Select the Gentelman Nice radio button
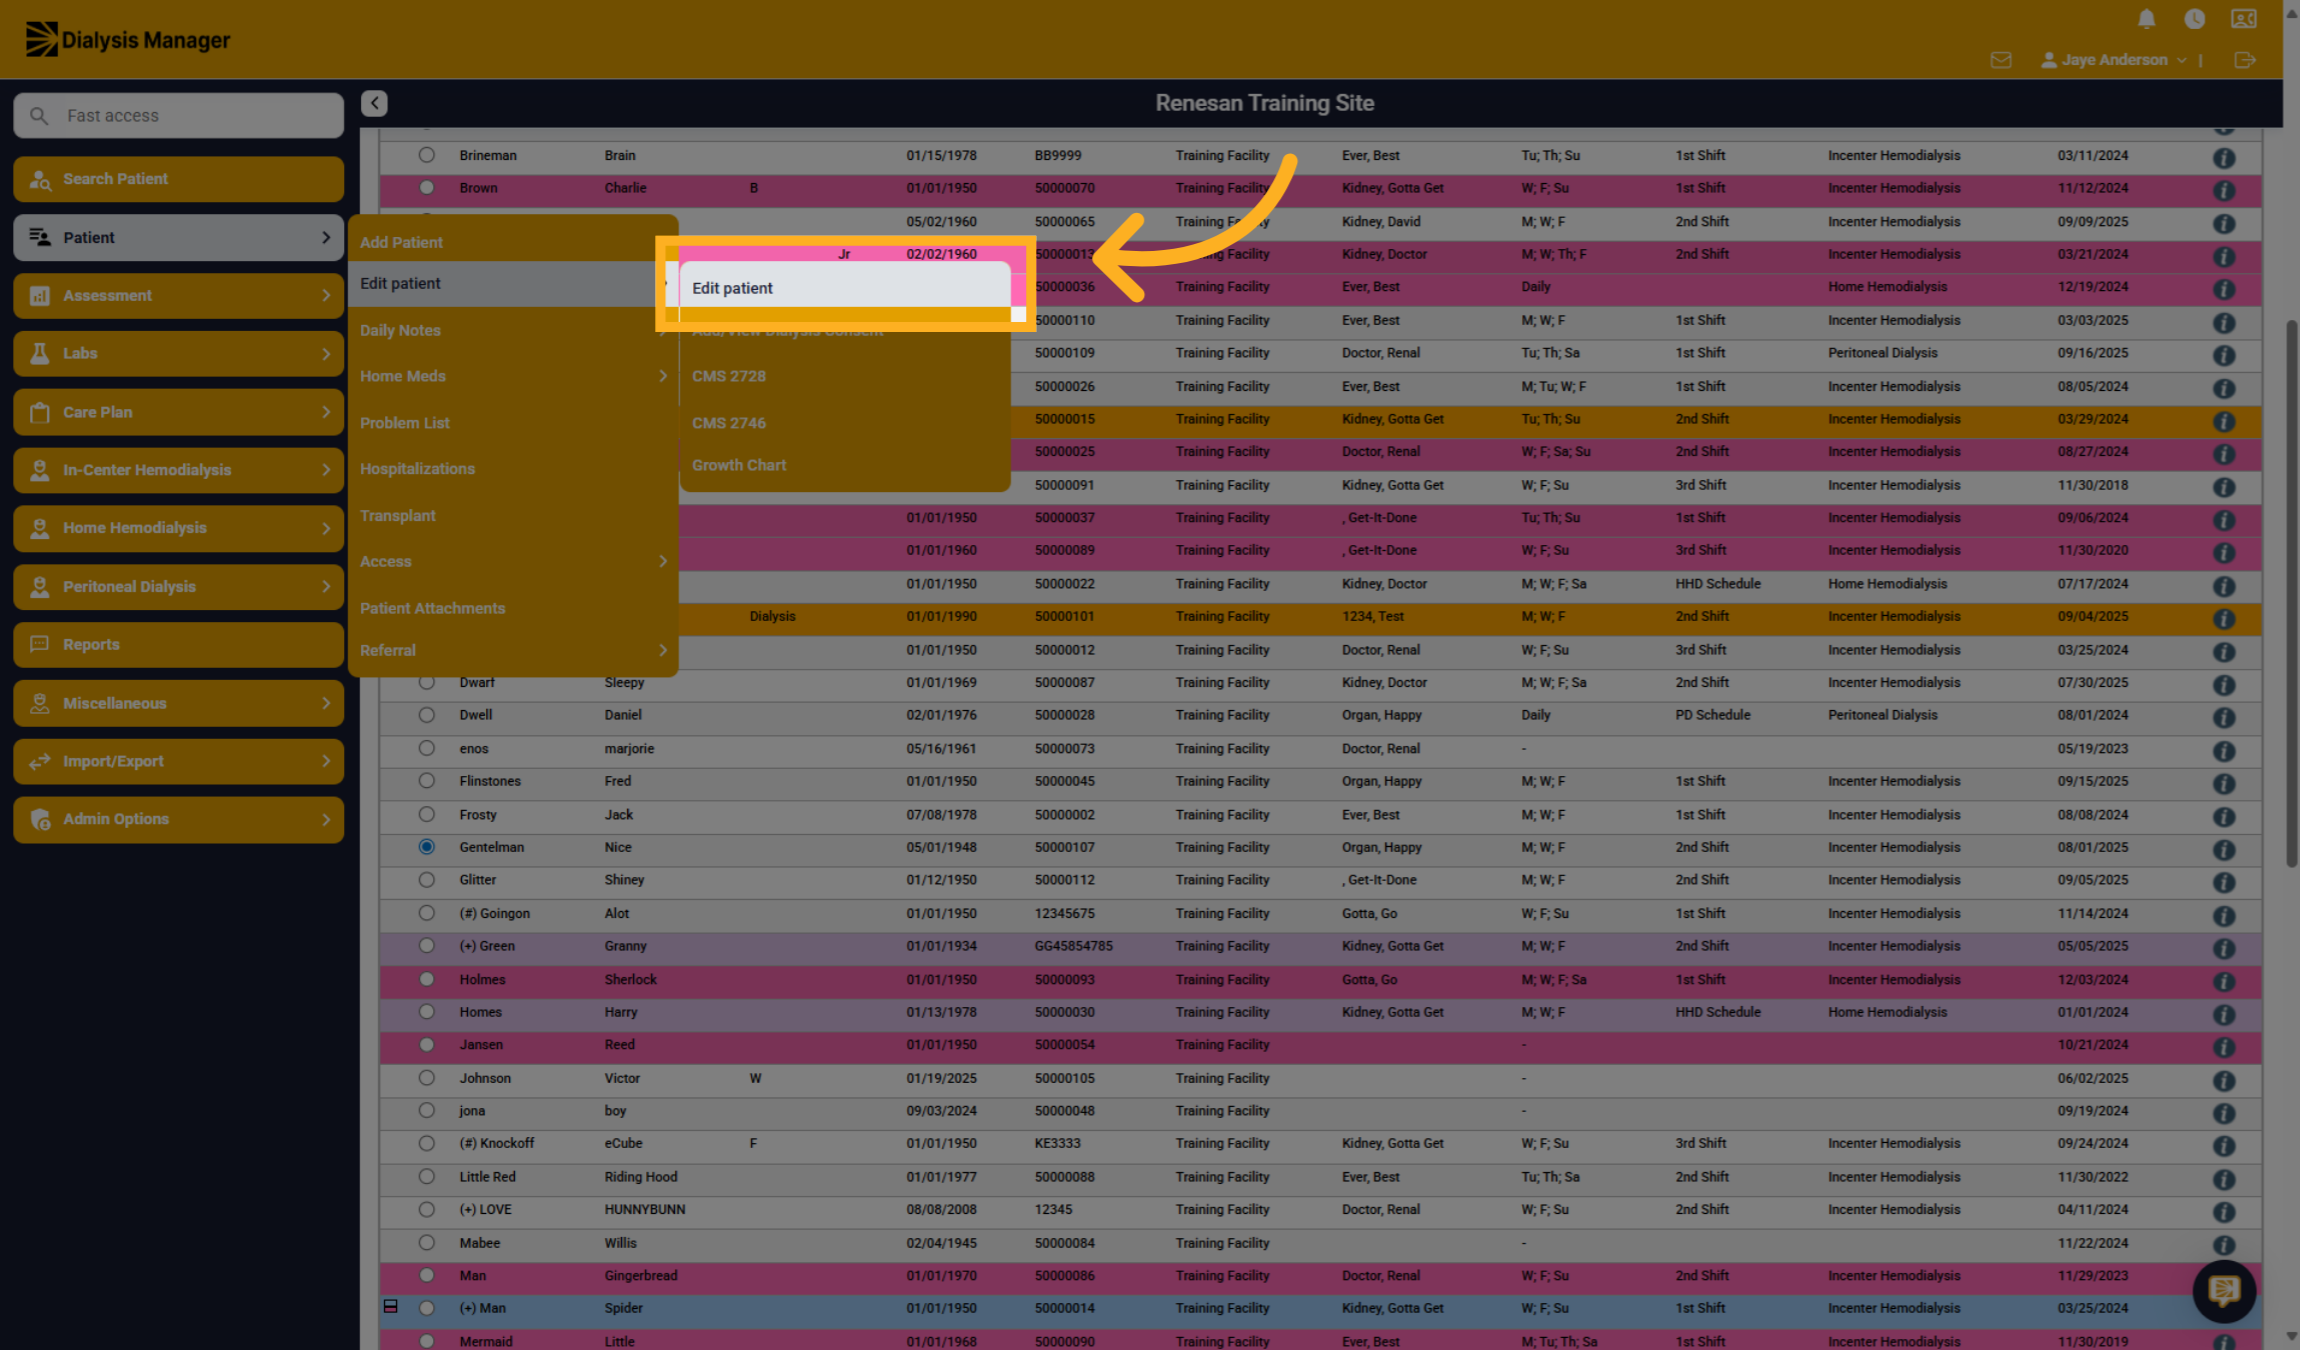The width and height of the screenshot is (2300, 1350). tap(427, 847)
